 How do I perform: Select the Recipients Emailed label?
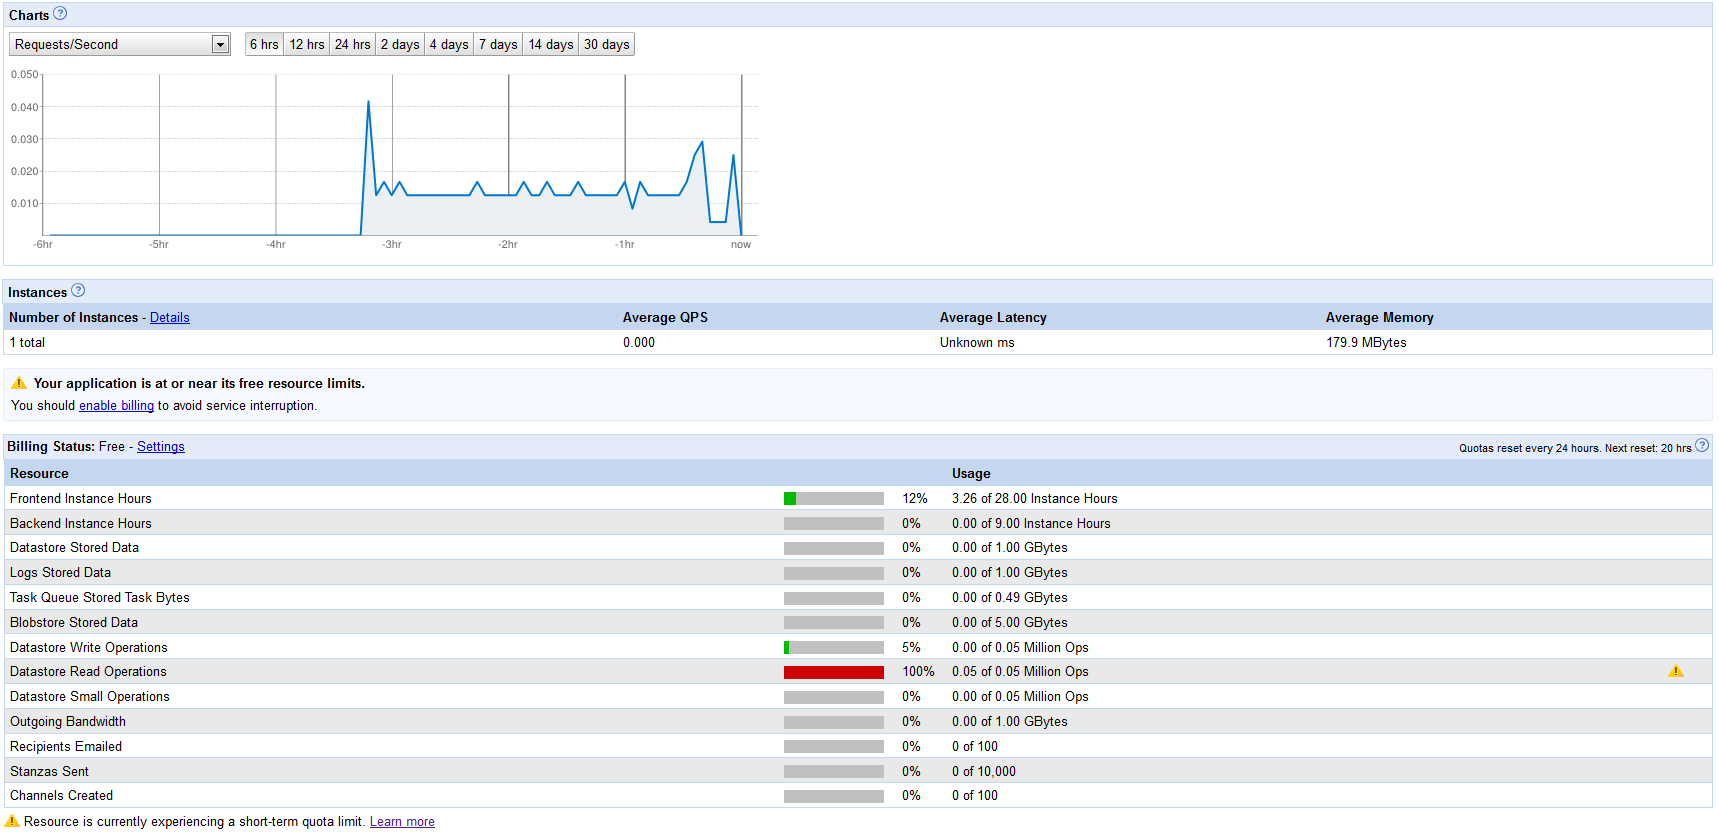(x=66, y=747)
